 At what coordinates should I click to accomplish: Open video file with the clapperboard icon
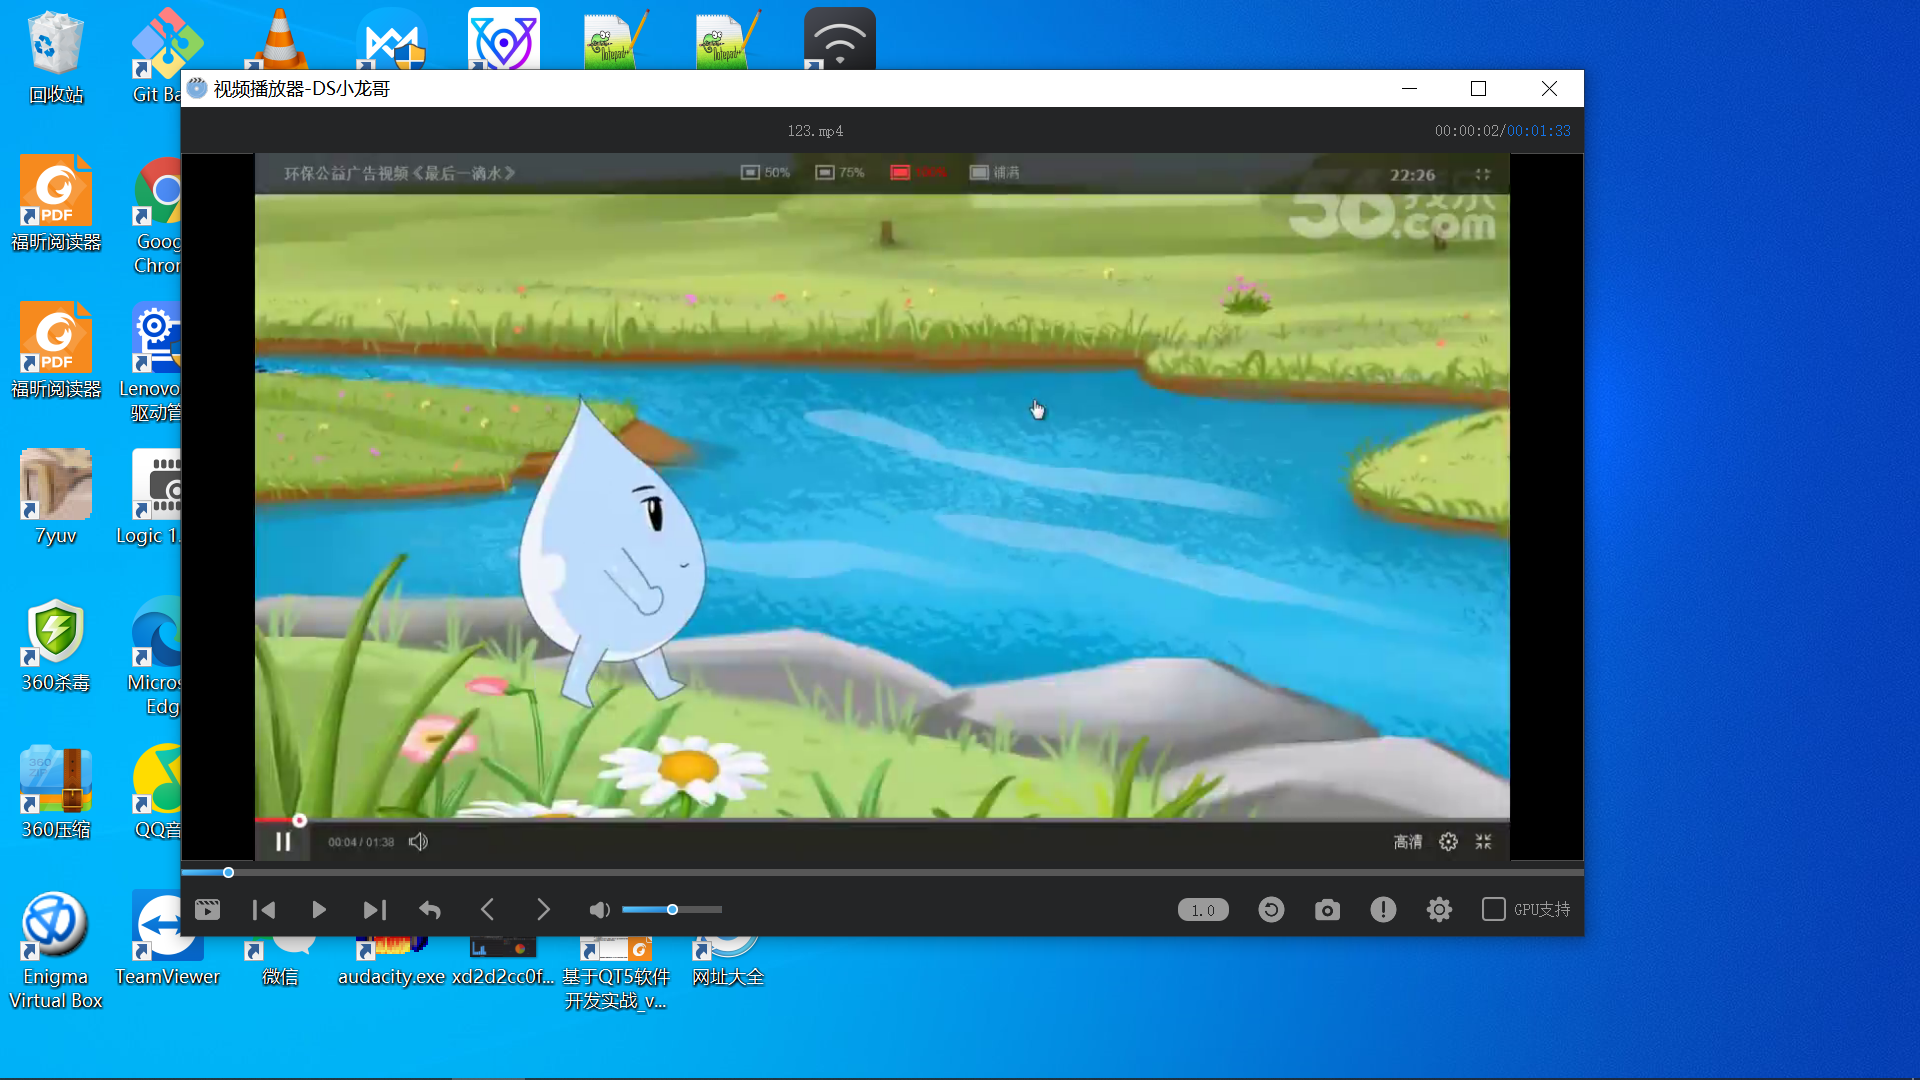(207, 909)
